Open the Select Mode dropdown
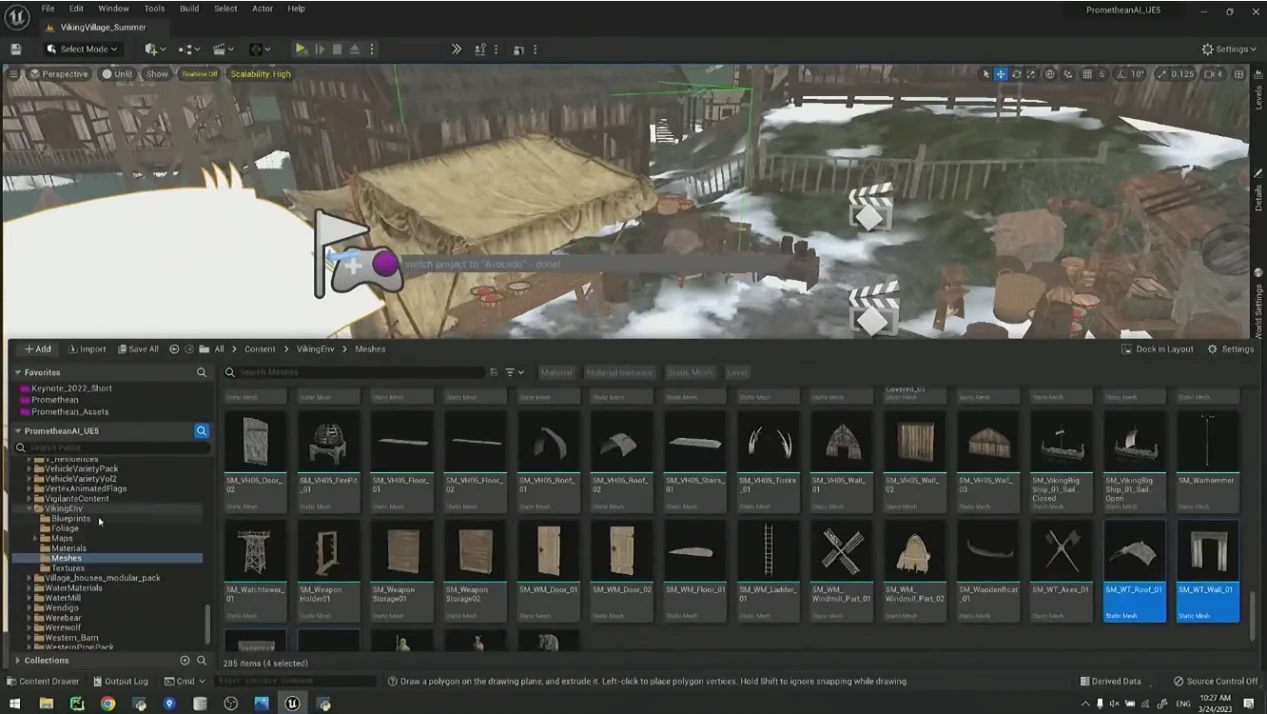This screenshot has width=1267, height=714. 82,49
